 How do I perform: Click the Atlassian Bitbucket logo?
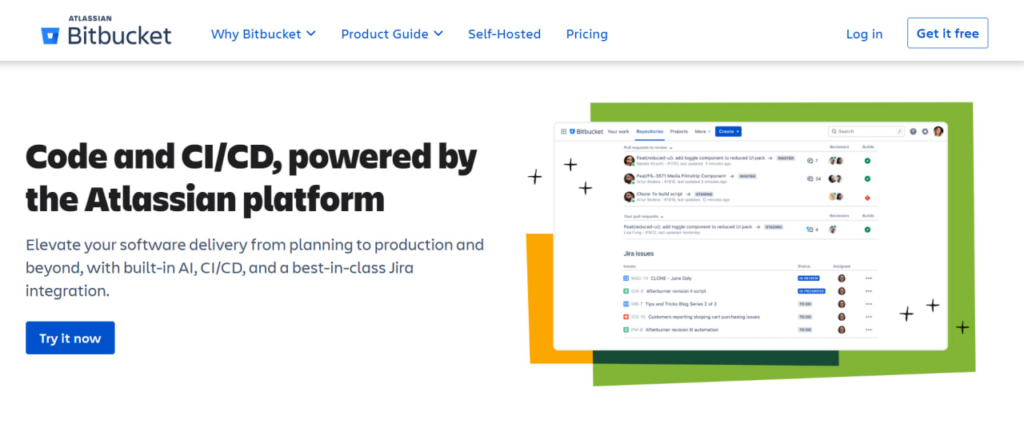[106, 31]
